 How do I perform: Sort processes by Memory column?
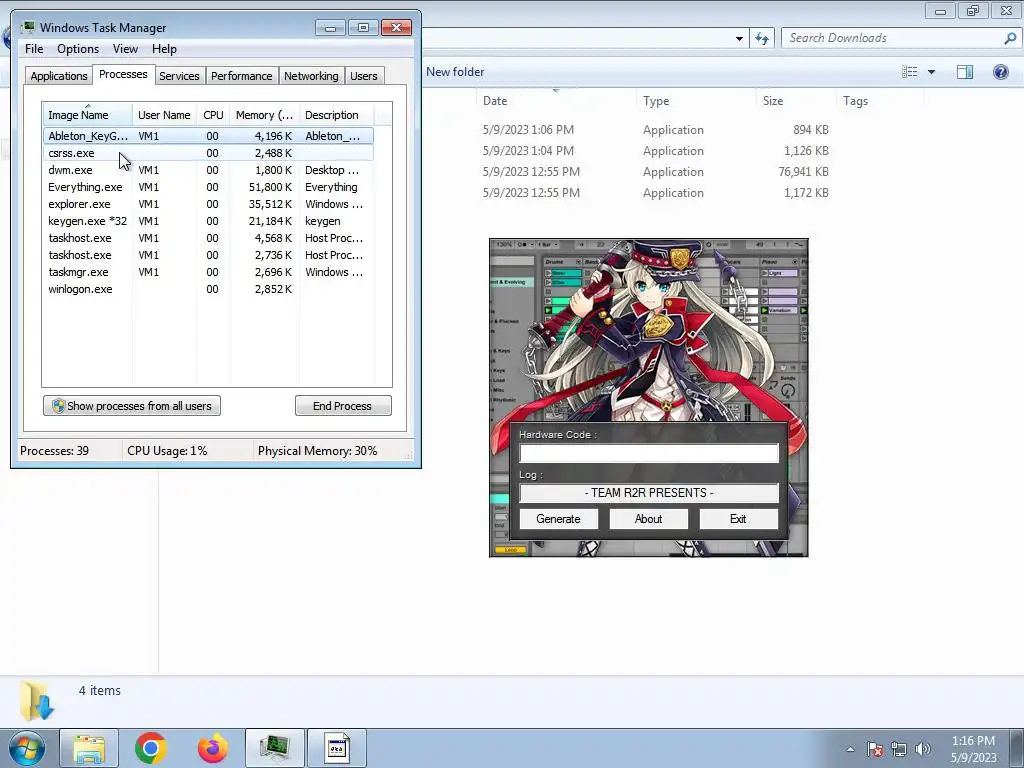pos(264,115)
